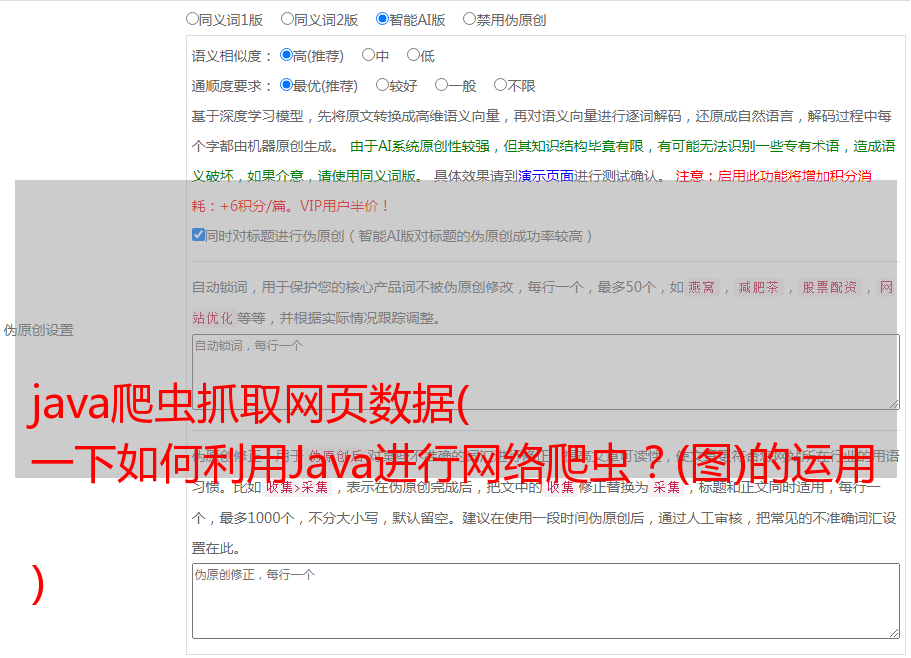Click the 收集>采集 example code
This screenshot has height=658, width=911.
tap(297, 487)
